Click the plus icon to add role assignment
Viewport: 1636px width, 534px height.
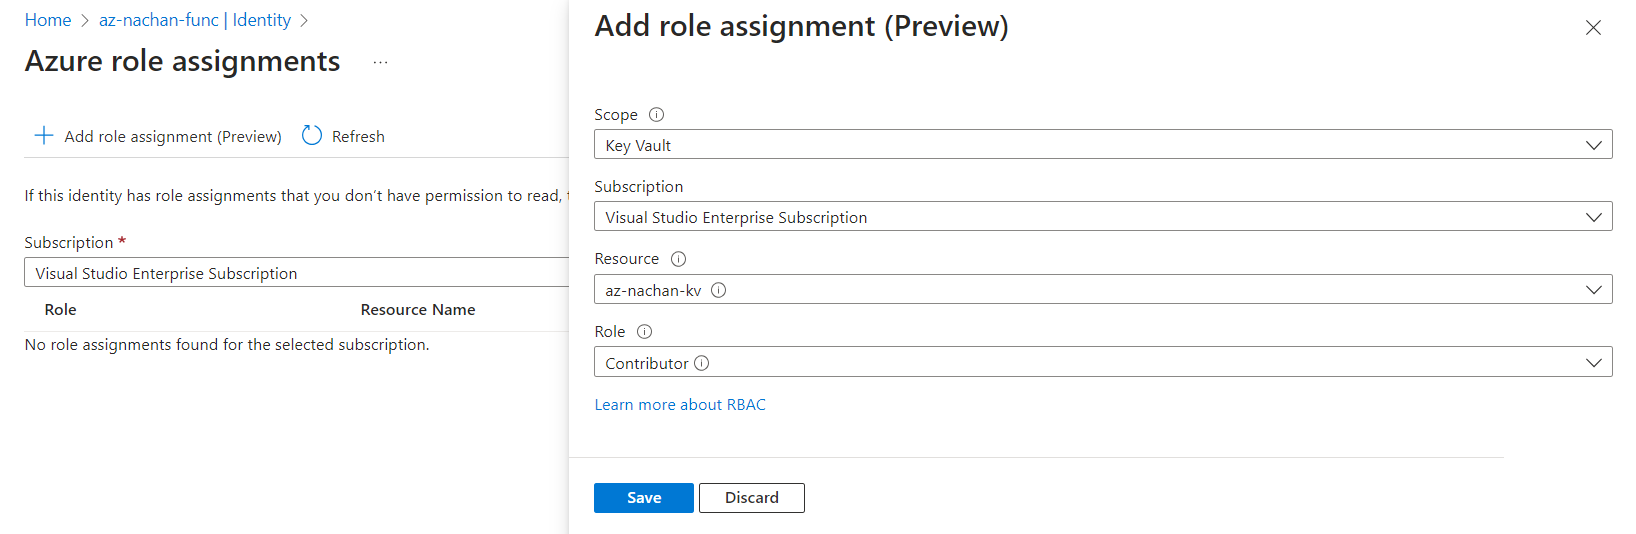click(x=44, y=136)
